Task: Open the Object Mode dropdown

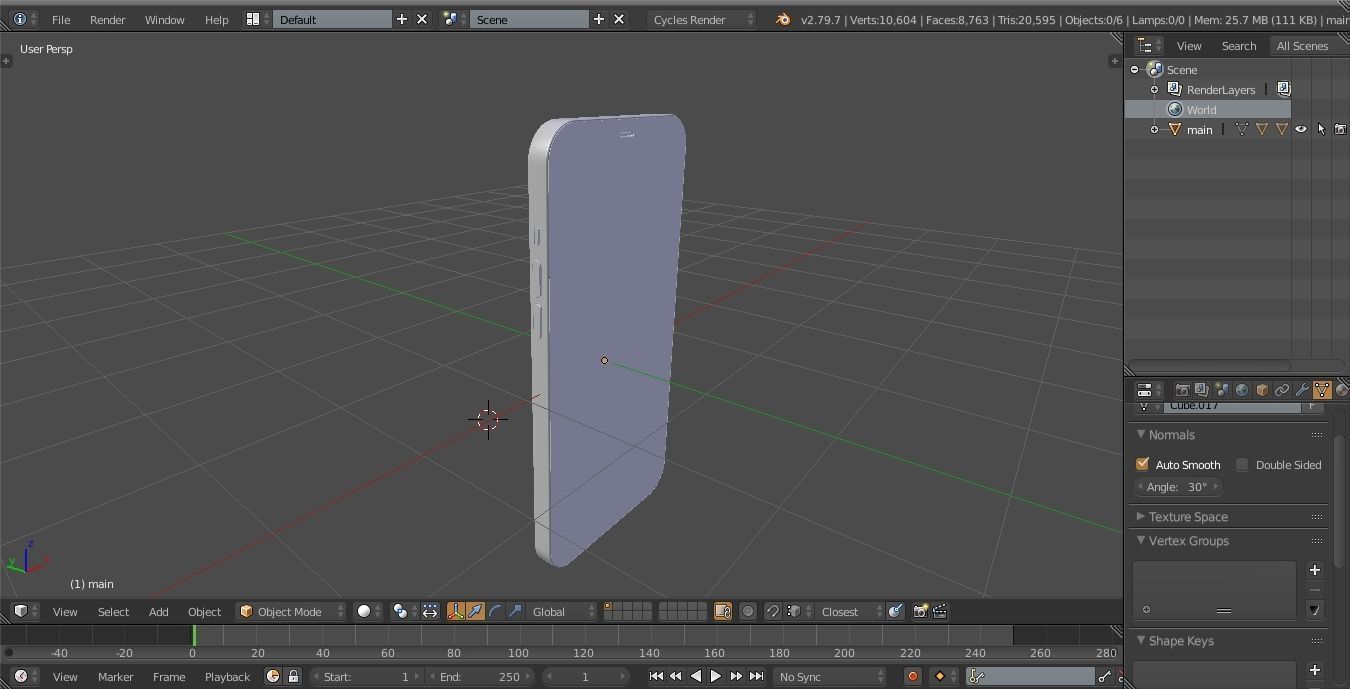Action: [x=291, y=611]
